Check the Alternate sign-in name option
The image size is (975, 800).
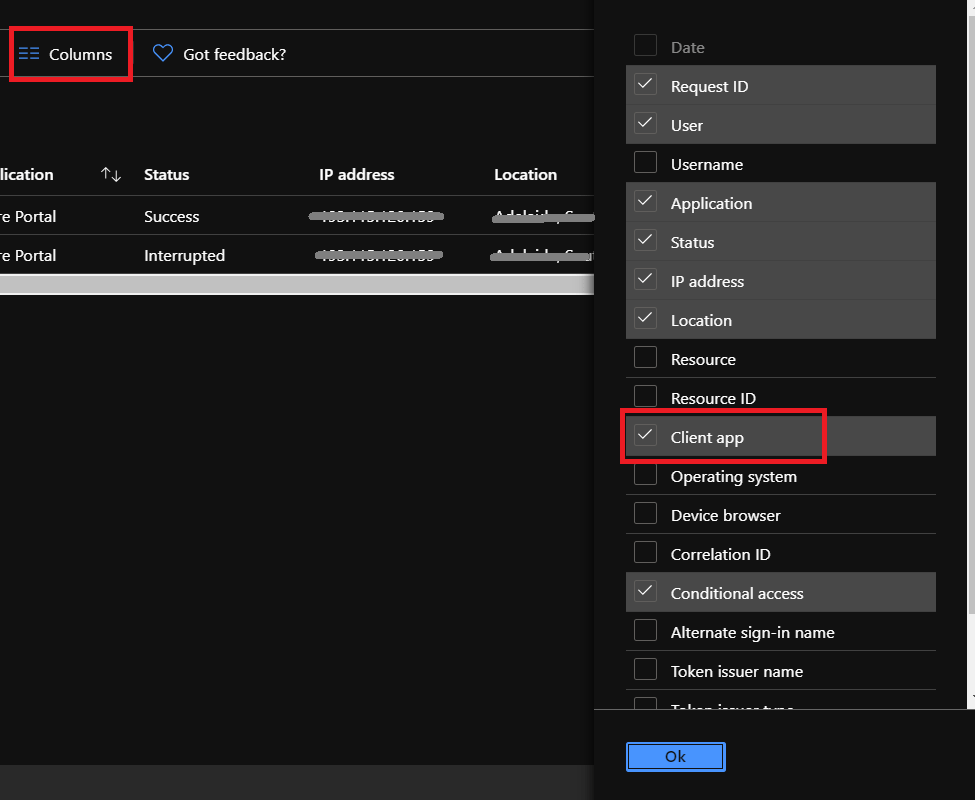[646, 631]
